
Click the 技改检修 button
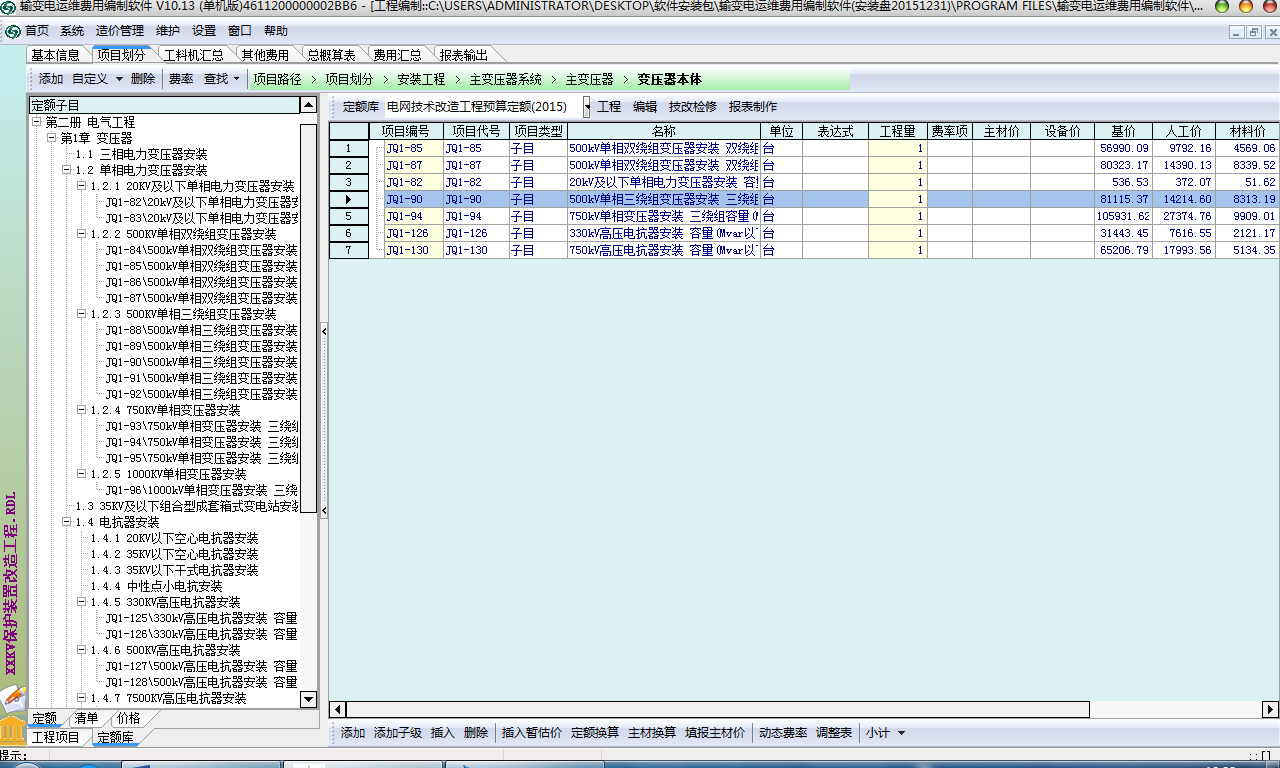pos(692,107)
